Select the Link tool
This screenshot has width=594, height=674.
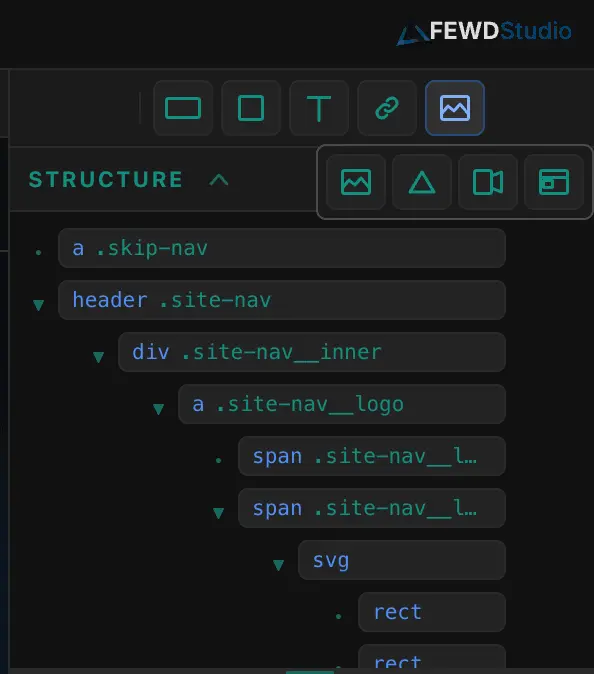click(387, 108)
